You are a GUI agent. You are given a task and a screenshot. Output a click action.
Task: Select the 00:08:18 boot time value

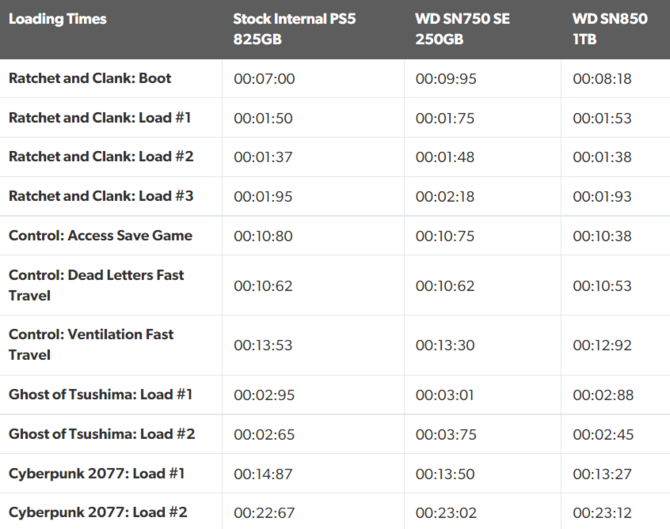click(602, 79)
